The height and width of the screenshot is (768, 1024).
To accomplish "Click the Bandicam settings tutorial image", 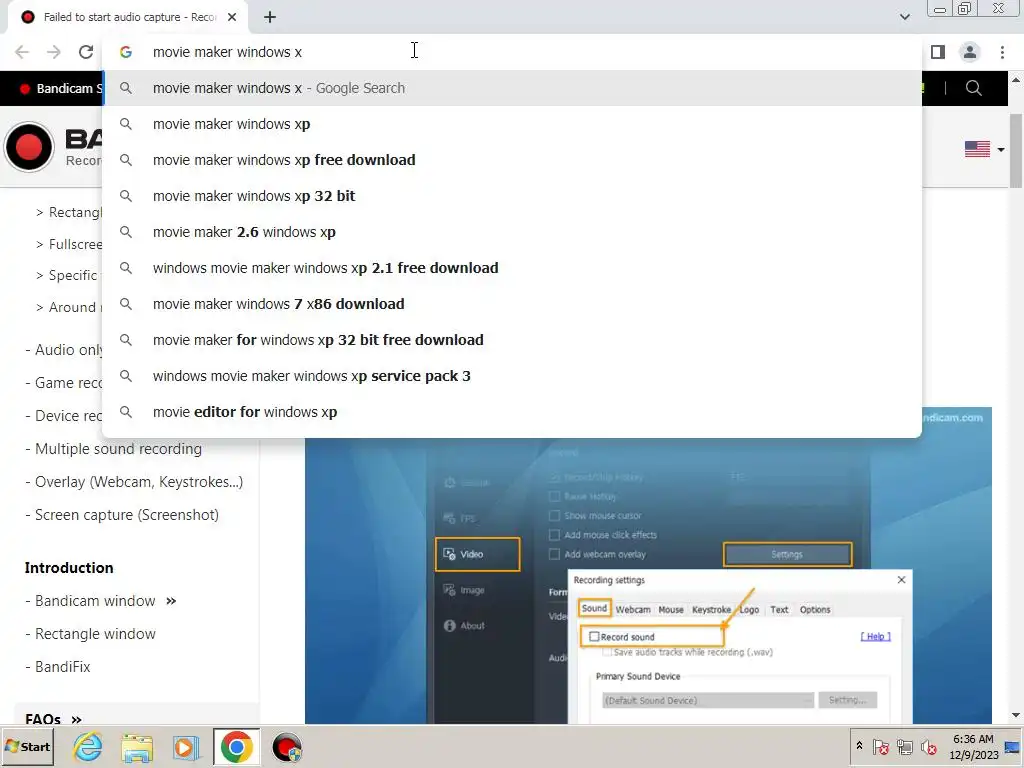I will (x=648, y=581).
